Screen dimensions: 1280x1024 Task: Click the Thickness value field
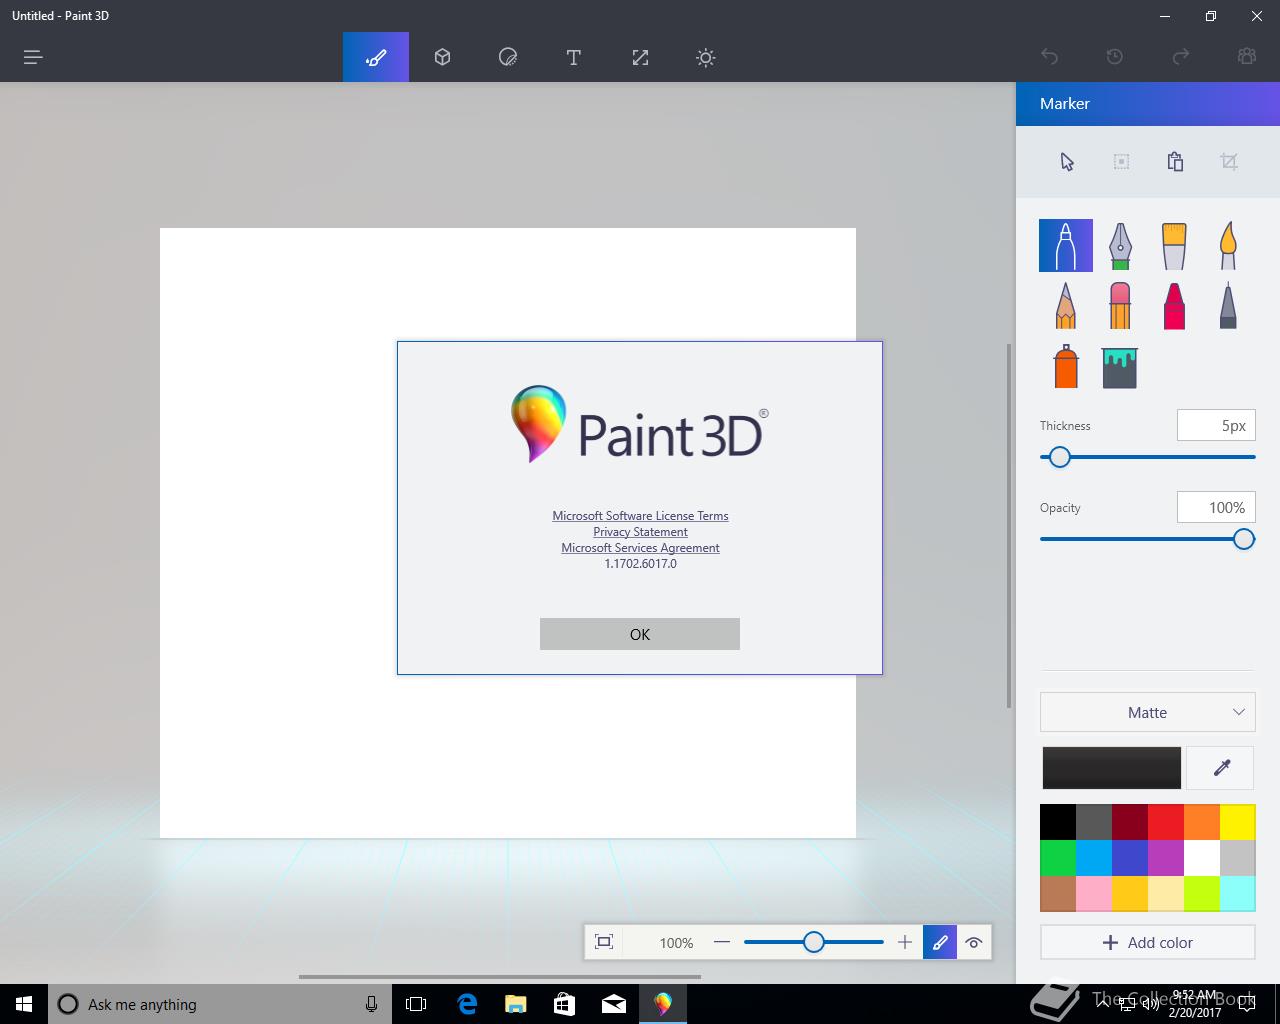[1216, 425]
